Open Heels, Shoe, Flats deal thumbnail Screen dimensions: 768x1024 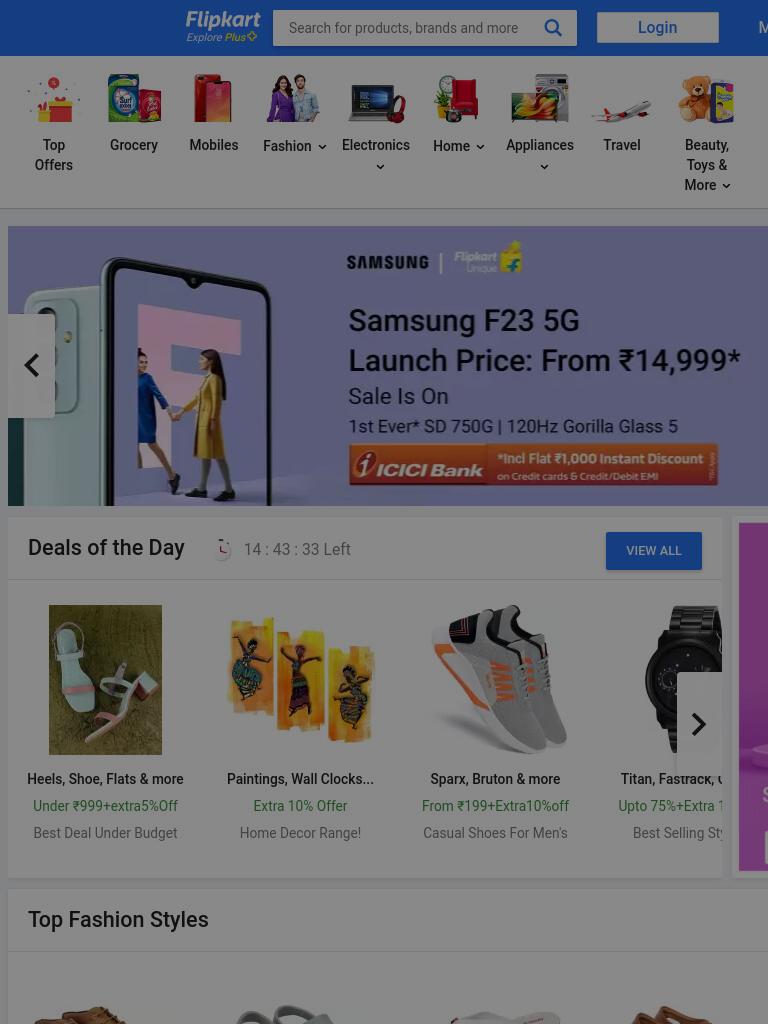click(x=105, y=679)
